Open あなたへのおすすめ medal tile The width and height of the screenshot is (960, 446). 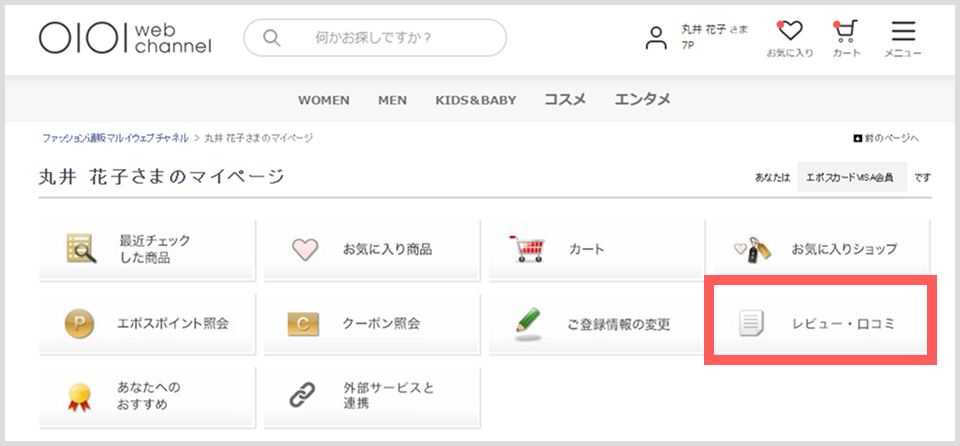click(x=147, y=396)
